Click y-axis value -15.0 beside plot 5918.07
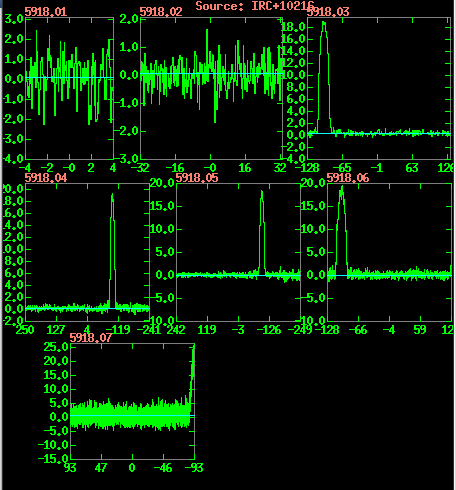The image size is (456, 490). coord(53,459)
